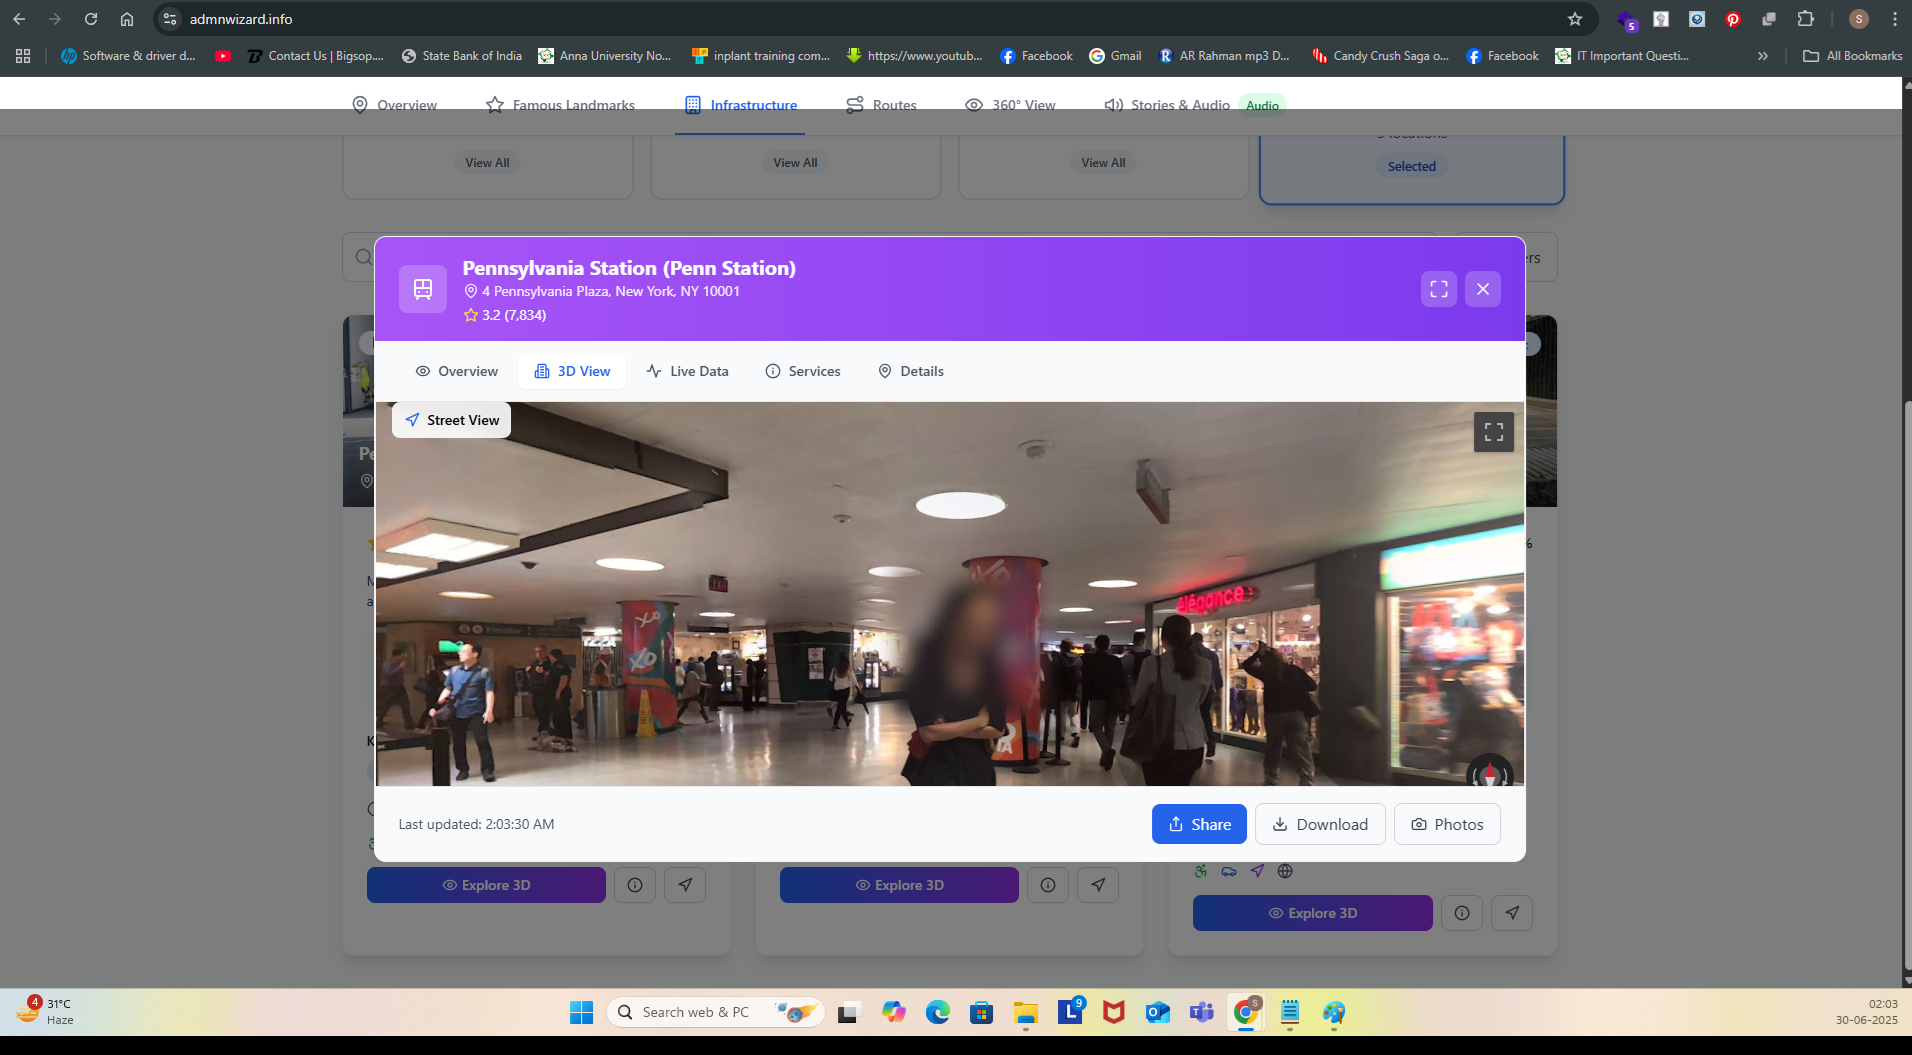Click the blue car icon
This screenshot has width=1912, height=1055.
1229,871
